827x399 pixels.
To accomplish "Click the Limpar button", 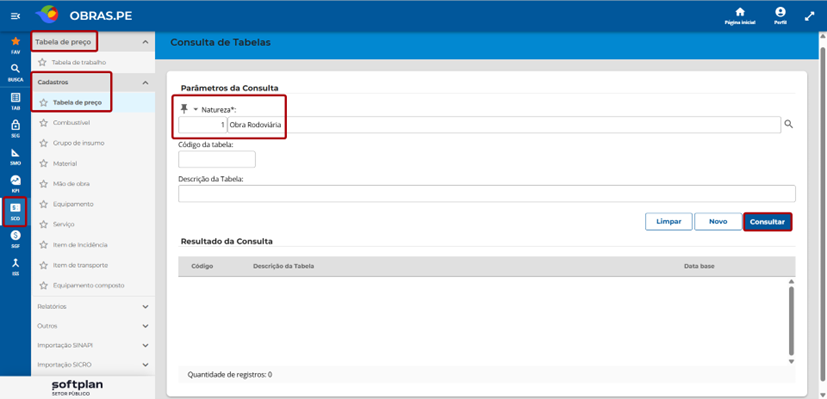I will tap(668, 222).
